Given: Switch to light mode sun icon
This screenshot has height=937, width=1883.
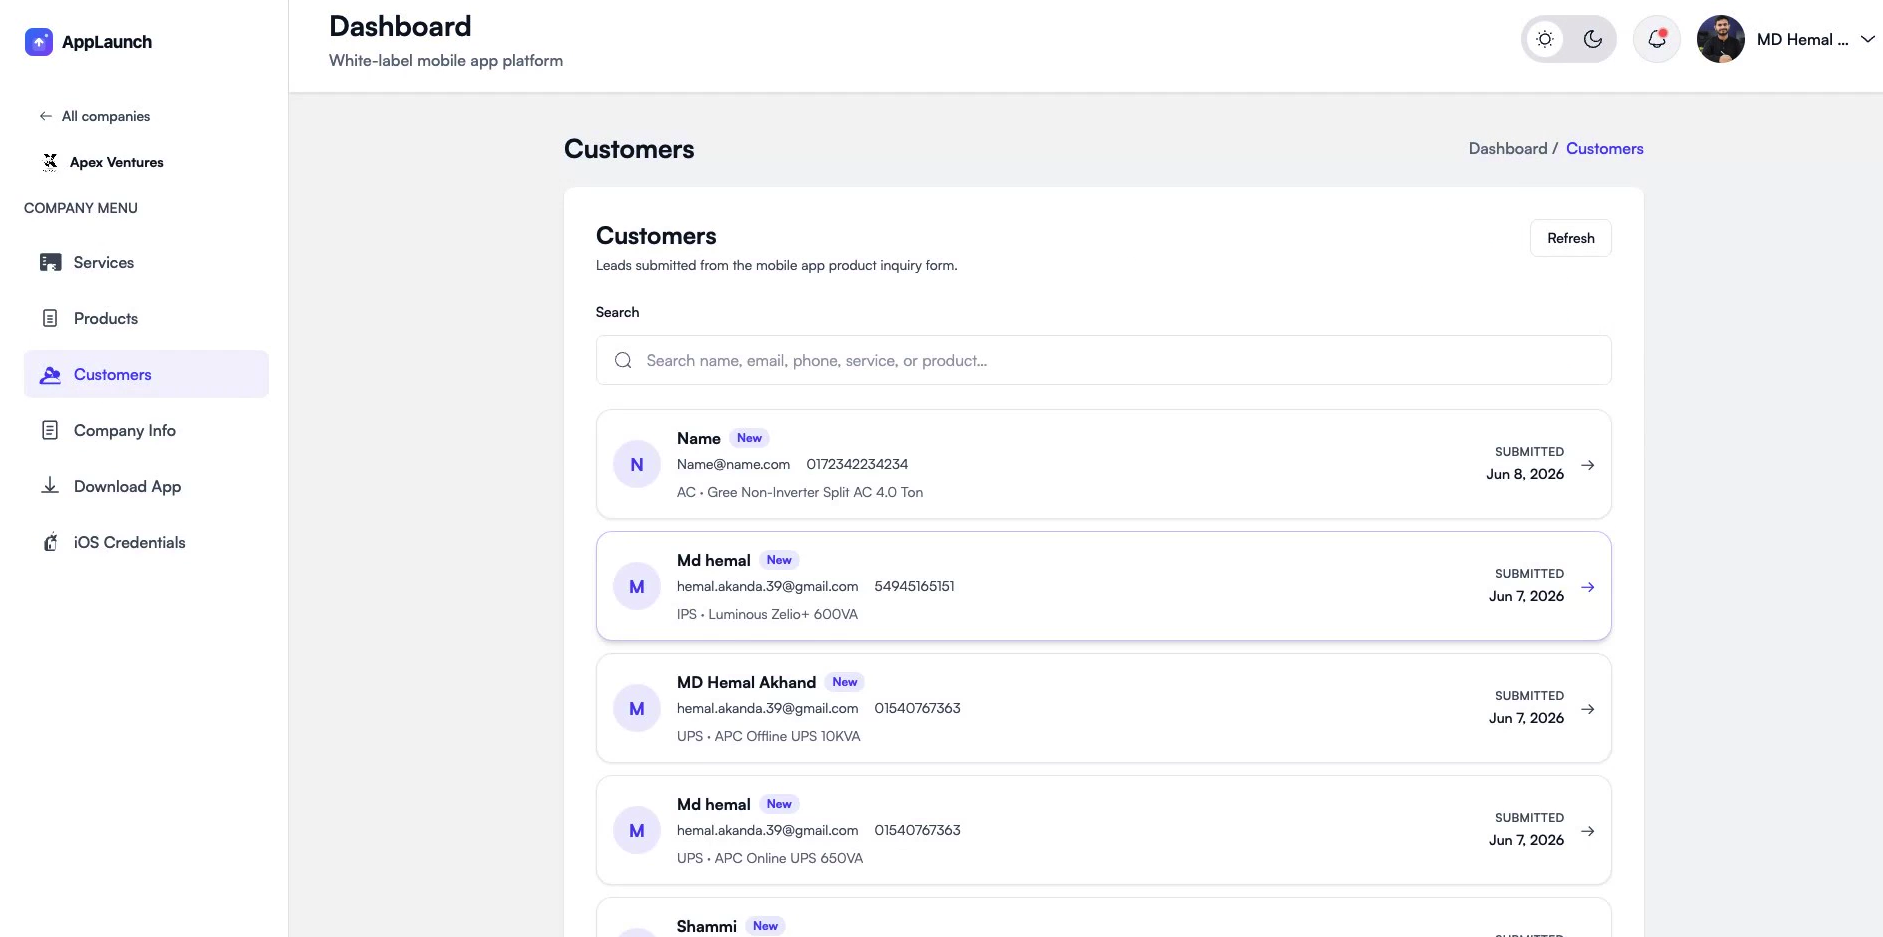Looking at the screenshot, I should pos(1545,39).
